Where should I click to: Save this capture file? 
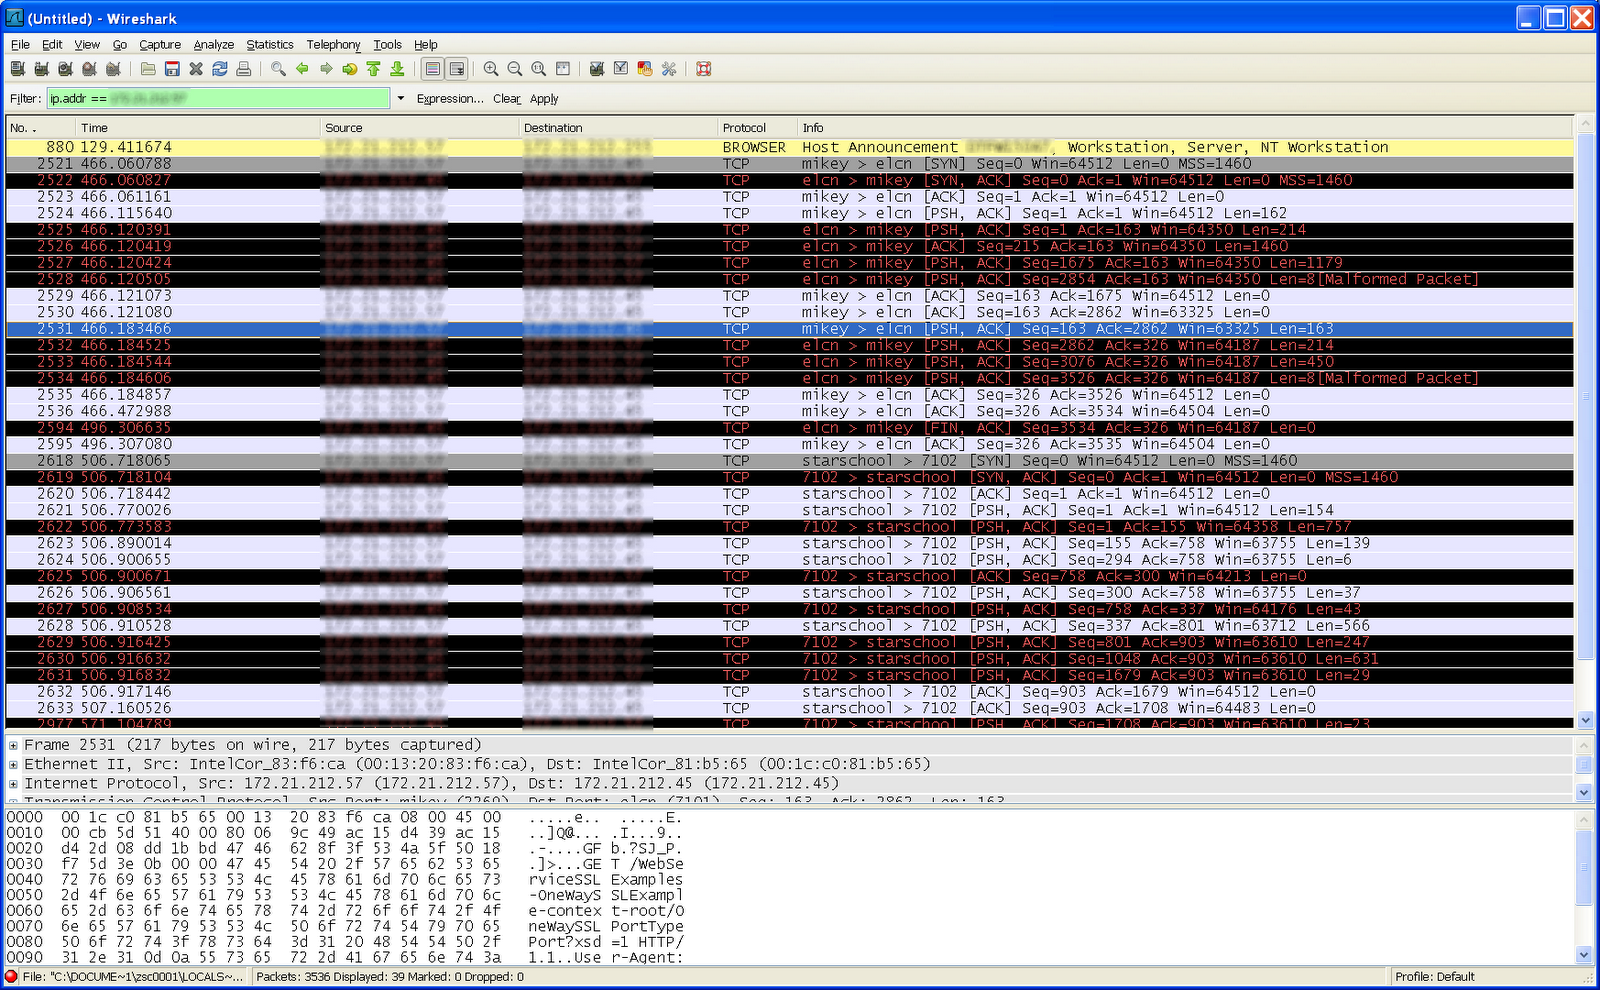pos(172,69)
